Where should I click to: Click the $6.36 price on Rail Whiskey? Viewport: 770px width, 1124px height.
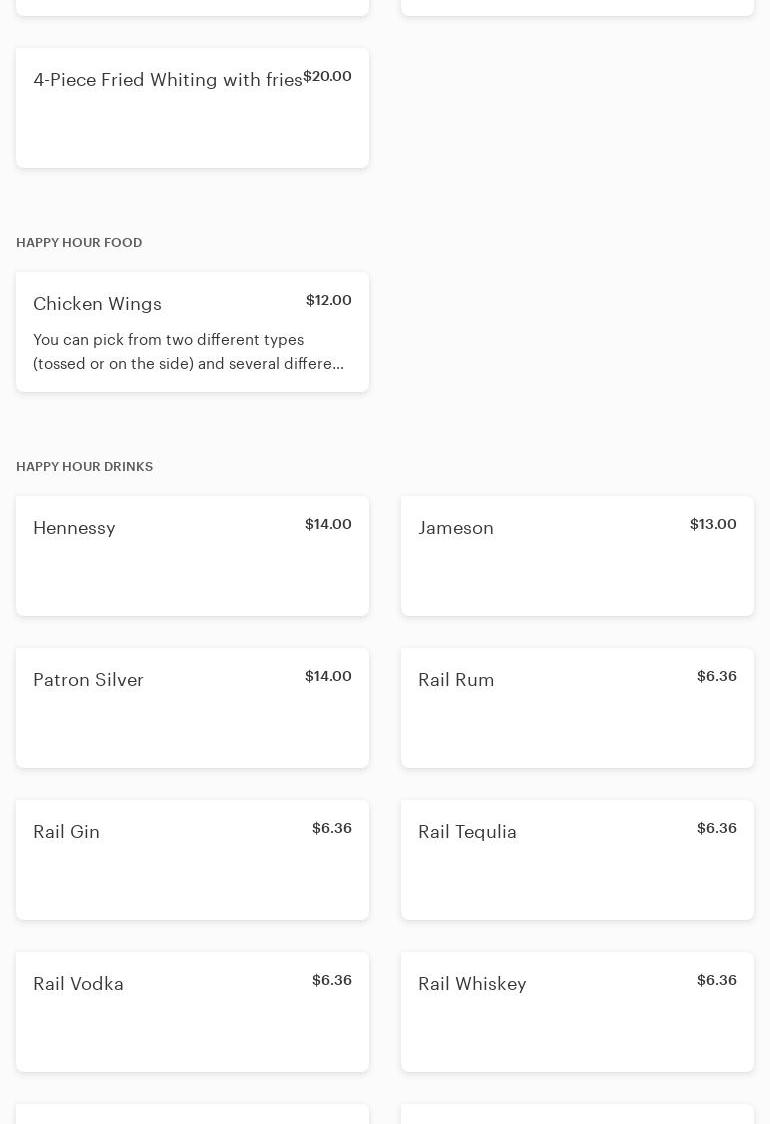[x=716, y=980]
